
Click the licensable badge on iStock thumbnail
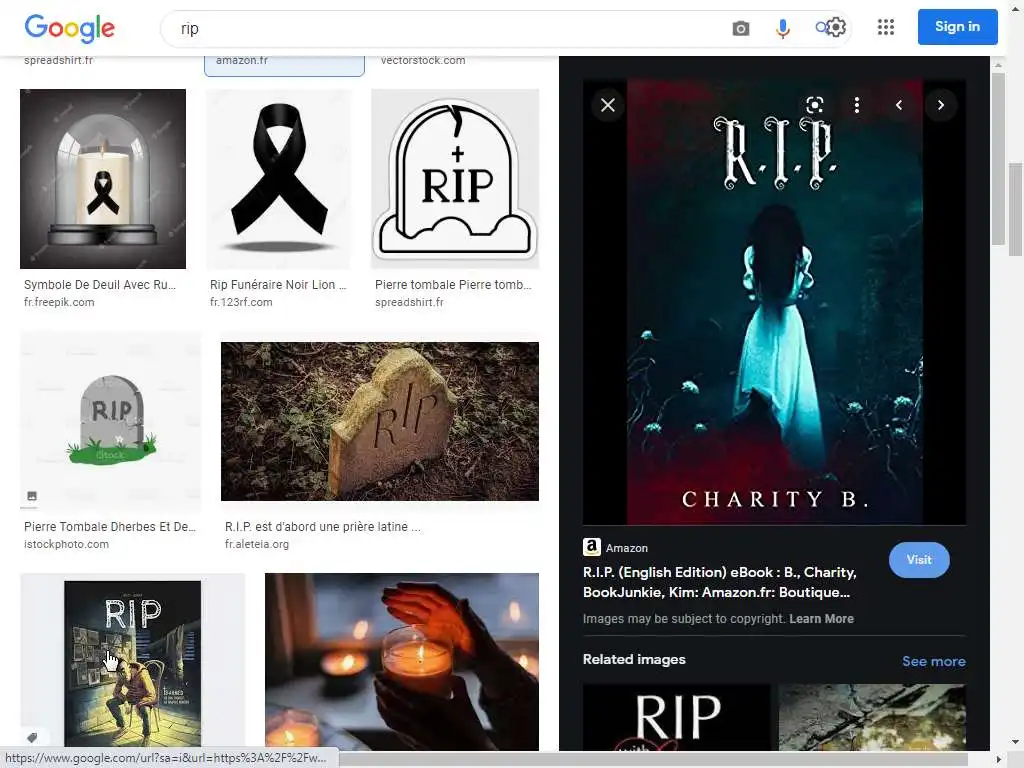[32, 496]
